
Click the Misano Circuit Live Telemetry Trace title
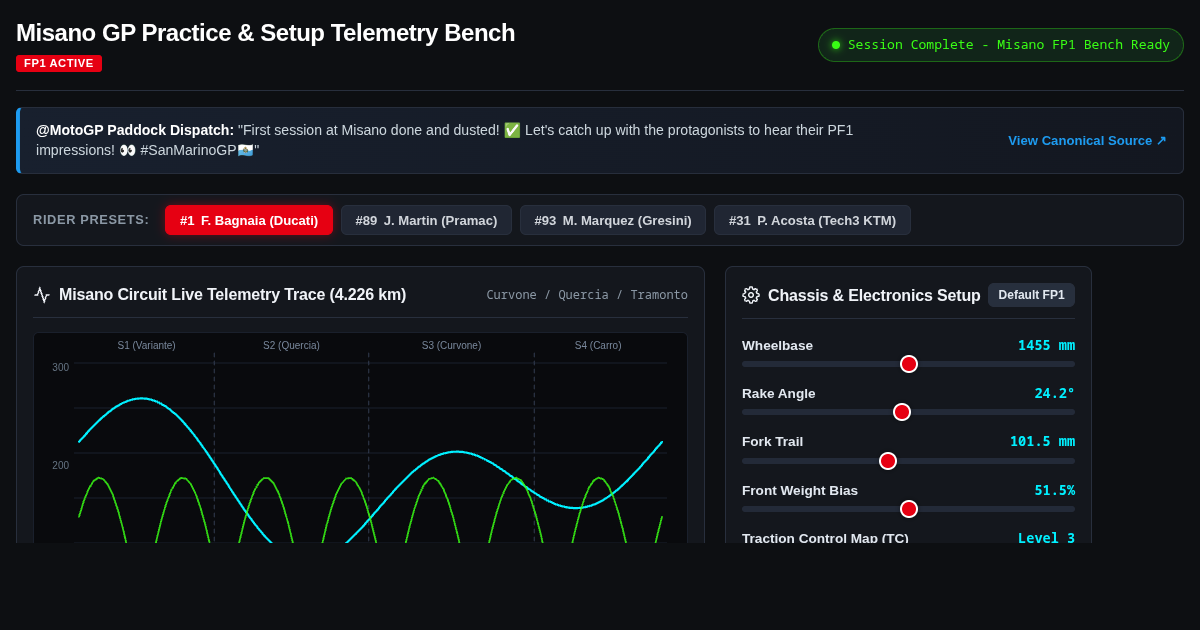[x=232, y=295]
